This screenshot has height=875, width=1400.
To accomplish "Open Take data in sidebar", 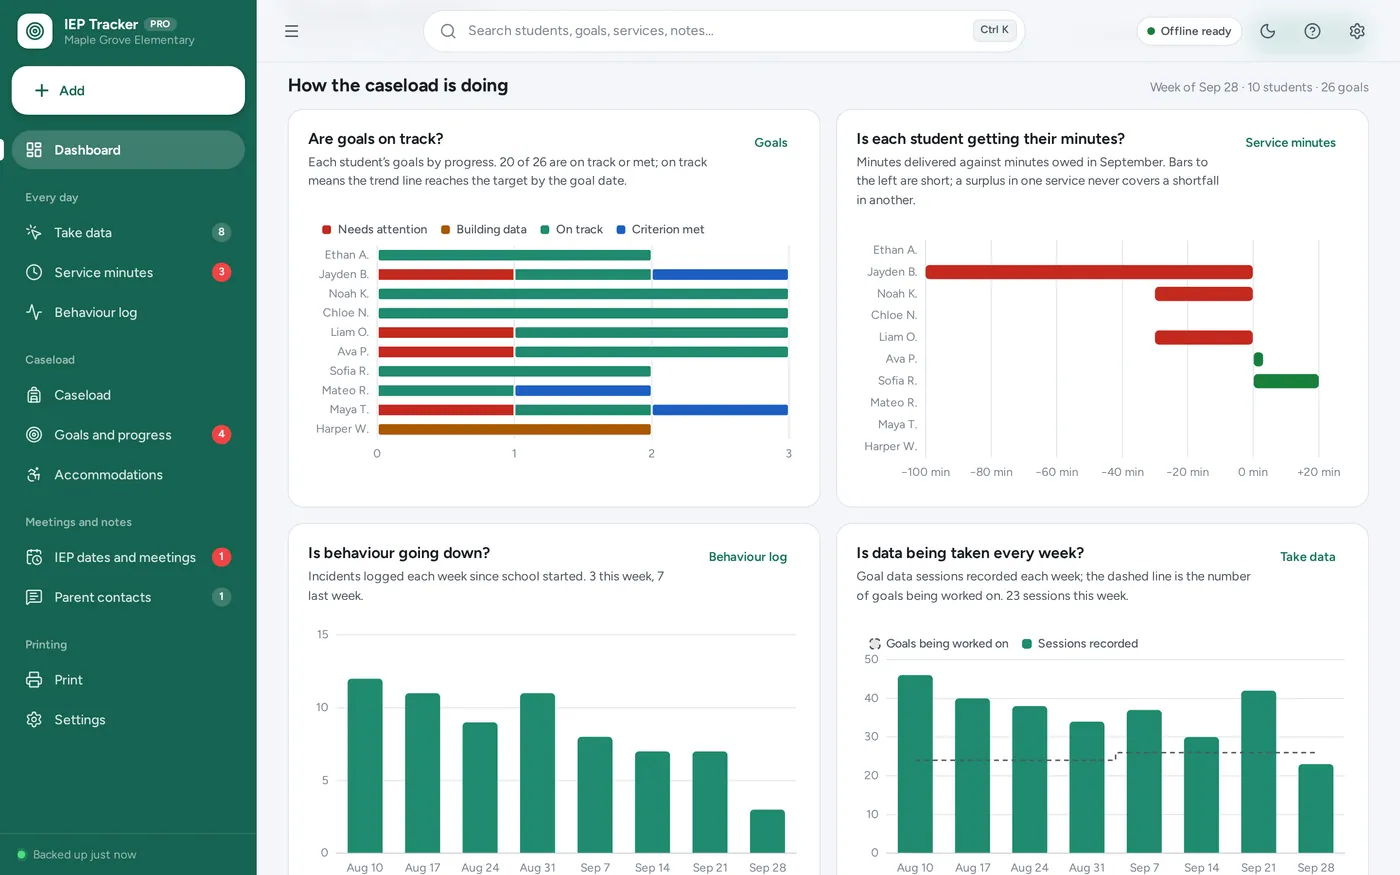I will 128,232.
